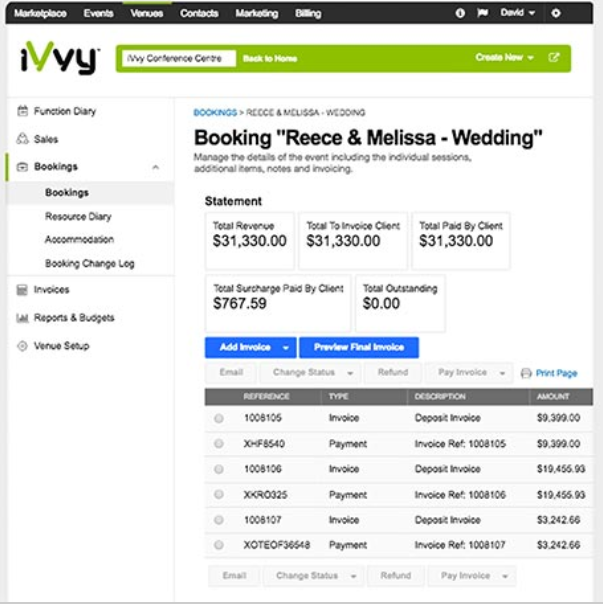Collapse the Bookings sidebar section
Image resolution: width=603 pixels, height=605 pixels.
[155, 167]
